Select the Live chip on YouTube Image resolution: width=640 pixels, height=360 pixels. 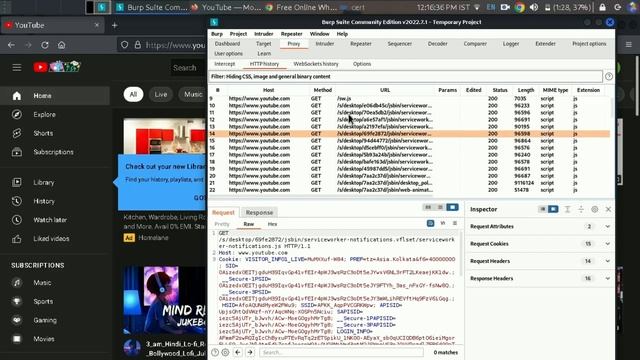[161, 94]
